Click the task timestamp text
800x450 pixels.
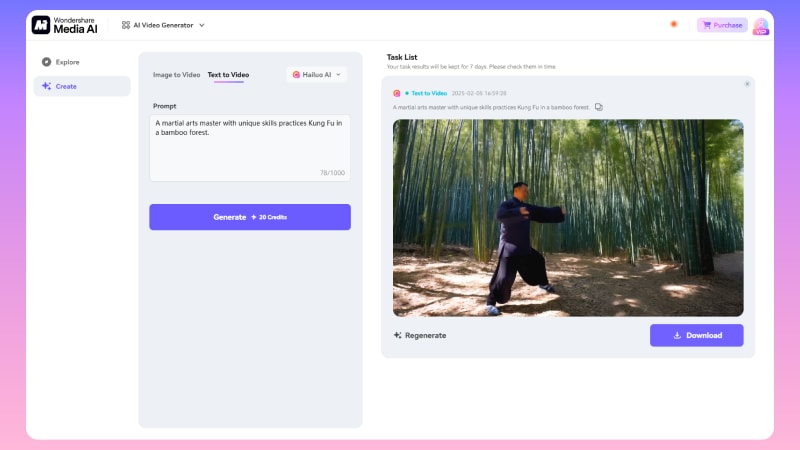tap(479, 93)
